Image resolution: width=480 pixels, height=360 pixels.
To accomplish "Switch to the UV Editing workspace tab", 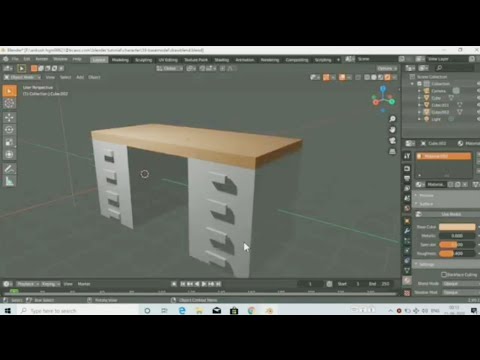I will pos(168,60).
